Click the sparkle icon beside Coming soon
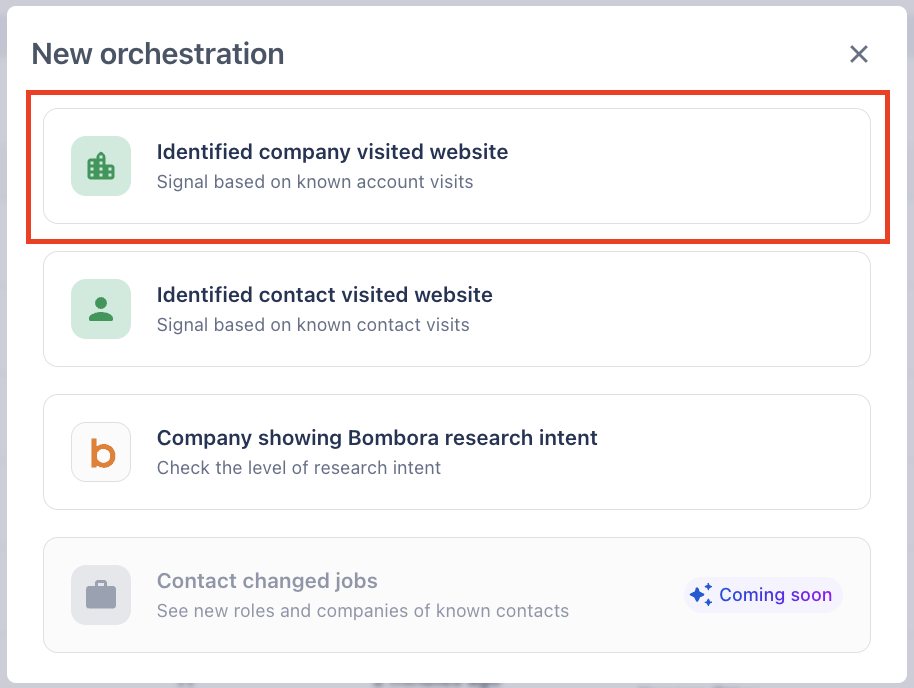The width and height of the screenshot is (914, 688). [701, 595]
